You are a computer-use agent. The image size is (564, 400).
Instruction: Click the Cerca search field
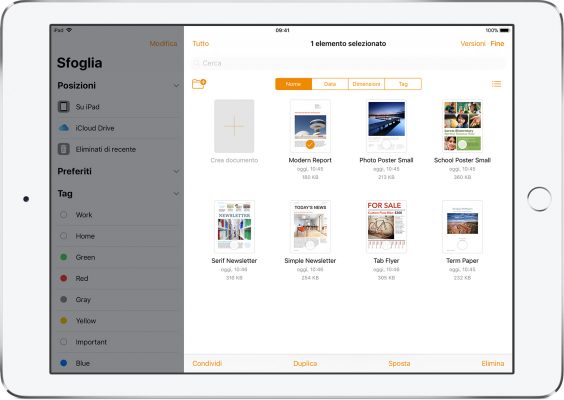pos(348,63)
